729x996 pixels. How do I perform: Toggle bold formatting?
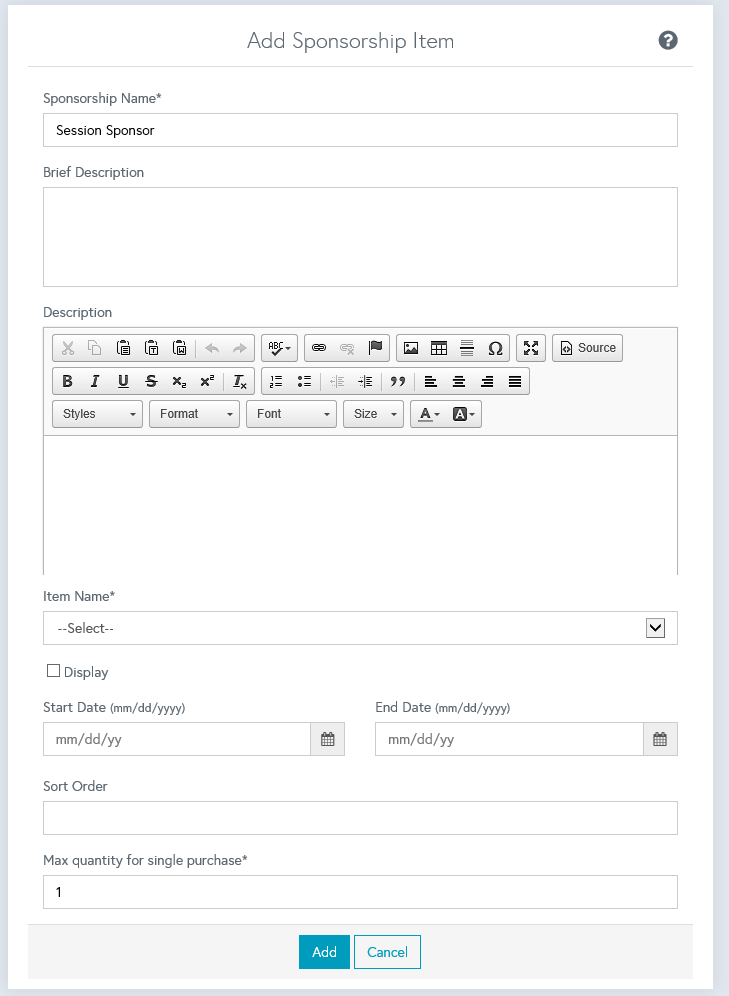(x=67, y=381)
